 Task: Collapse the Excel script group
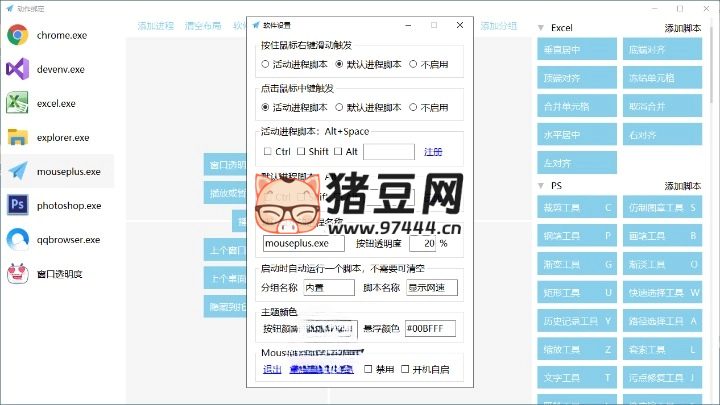click(x=541, y=28)
